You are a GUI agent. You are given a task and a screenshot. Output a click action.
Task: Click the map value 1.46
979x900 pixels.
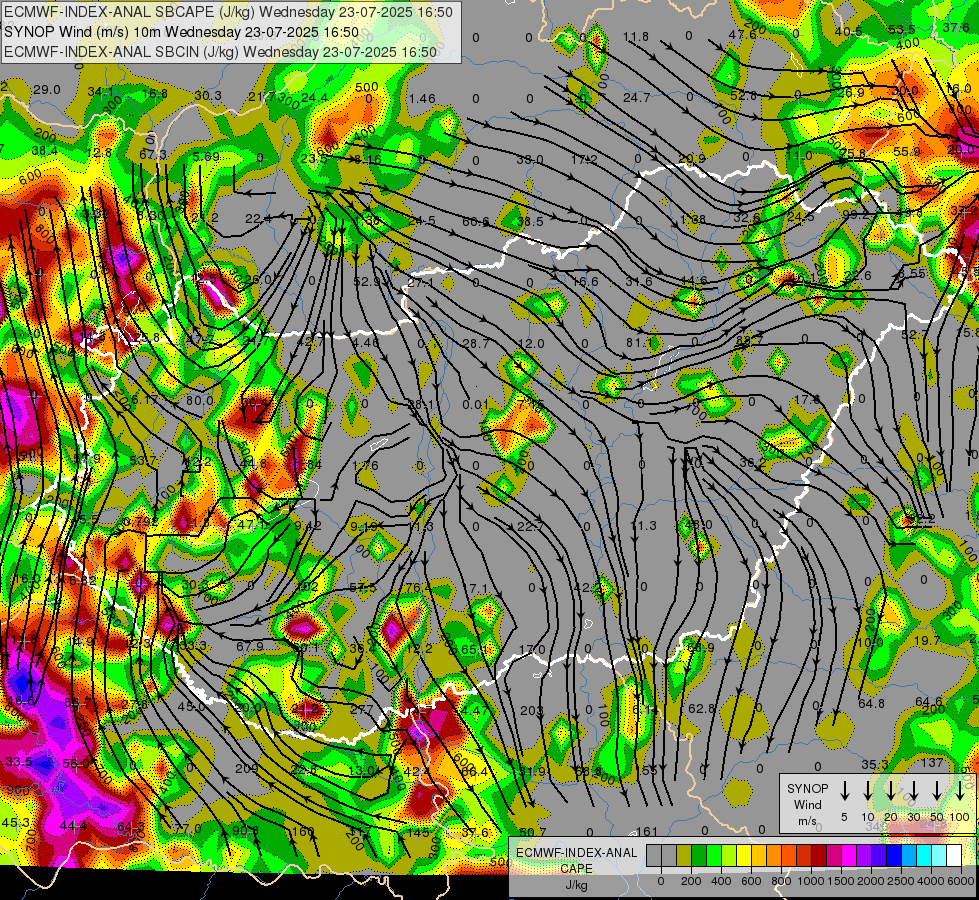[x=422, y=99]
